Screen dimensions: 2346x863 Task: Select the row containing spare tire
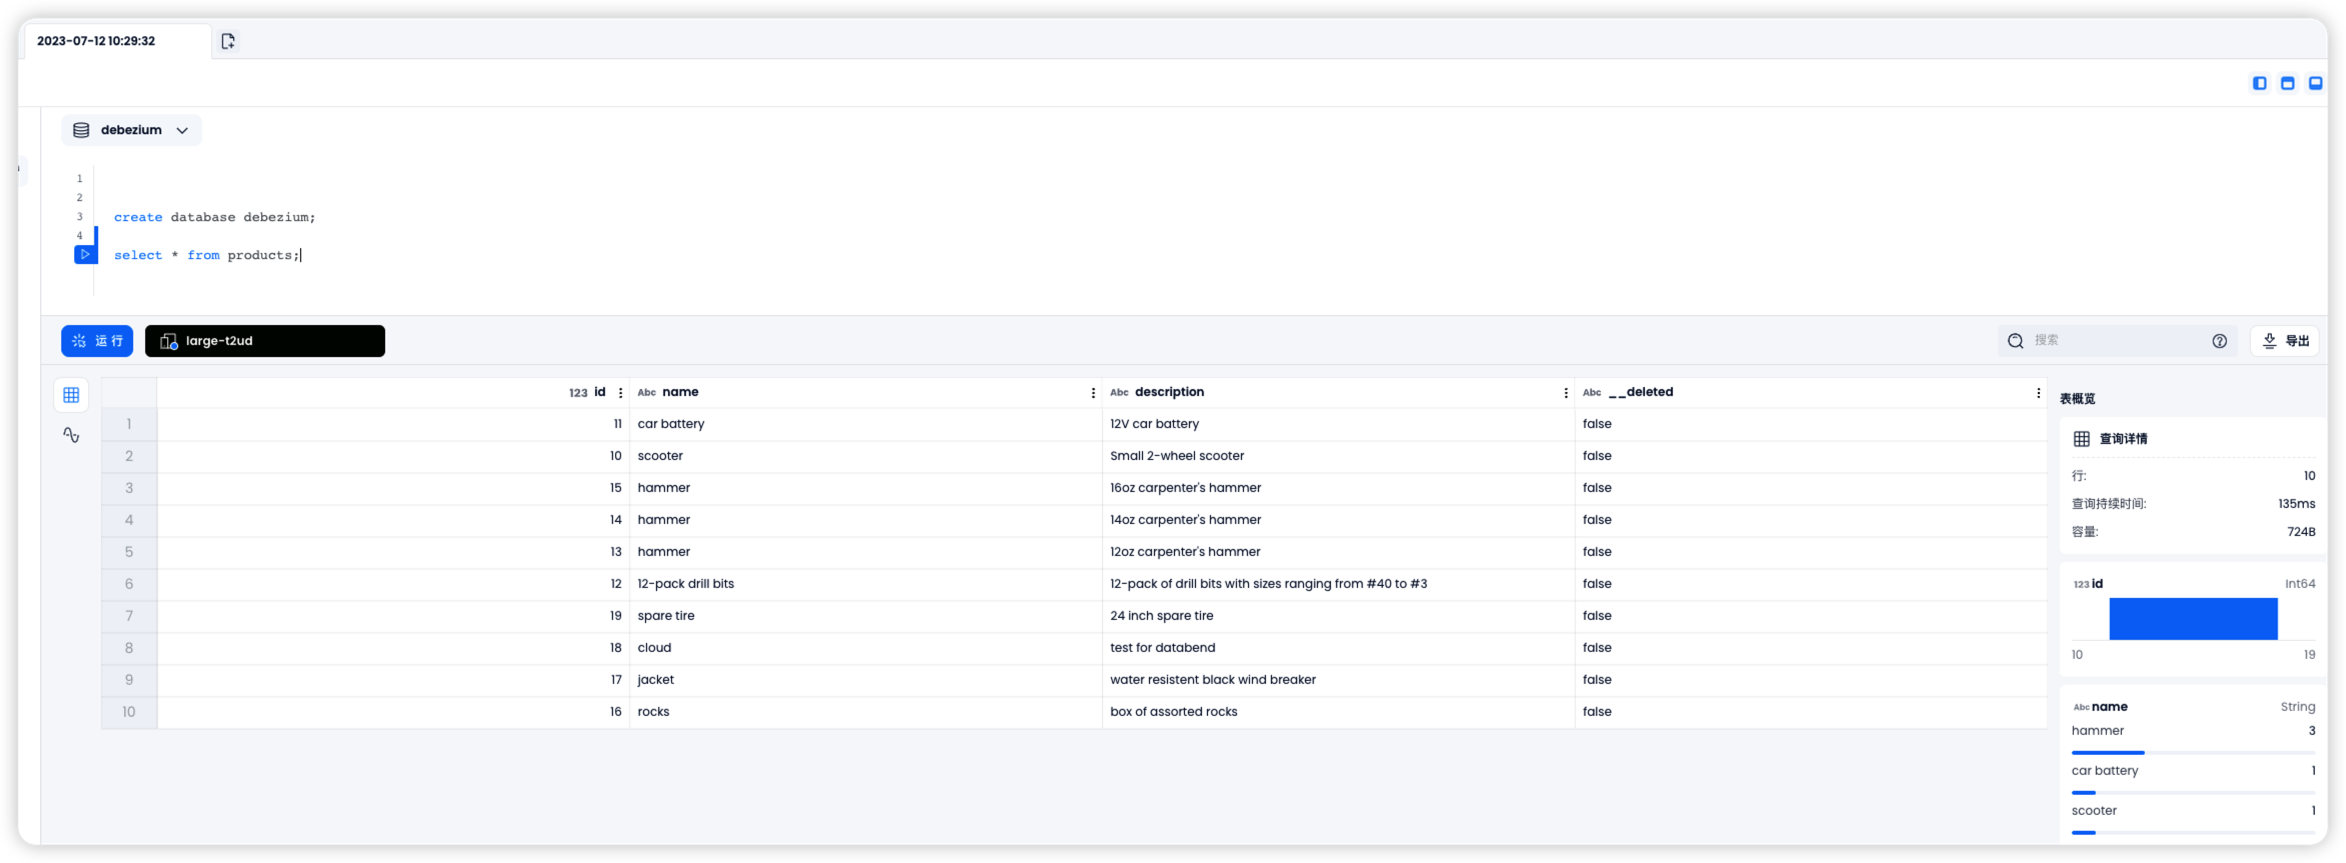point(666,616)
